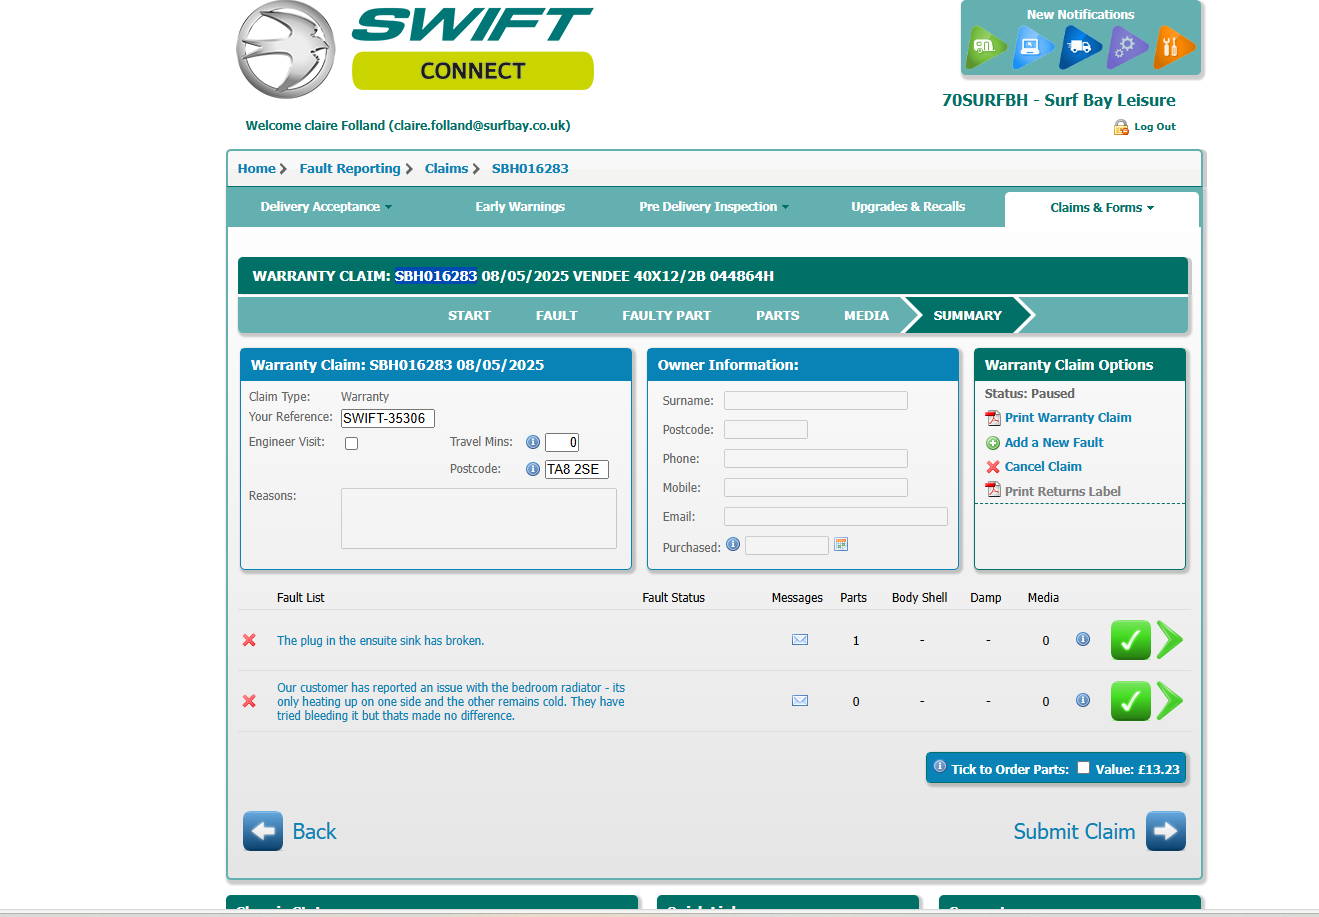This screenshot has height=917, width=1319.
Task: Tick the Tick to Order Parts checkbox
Action: pos(1083,768)
